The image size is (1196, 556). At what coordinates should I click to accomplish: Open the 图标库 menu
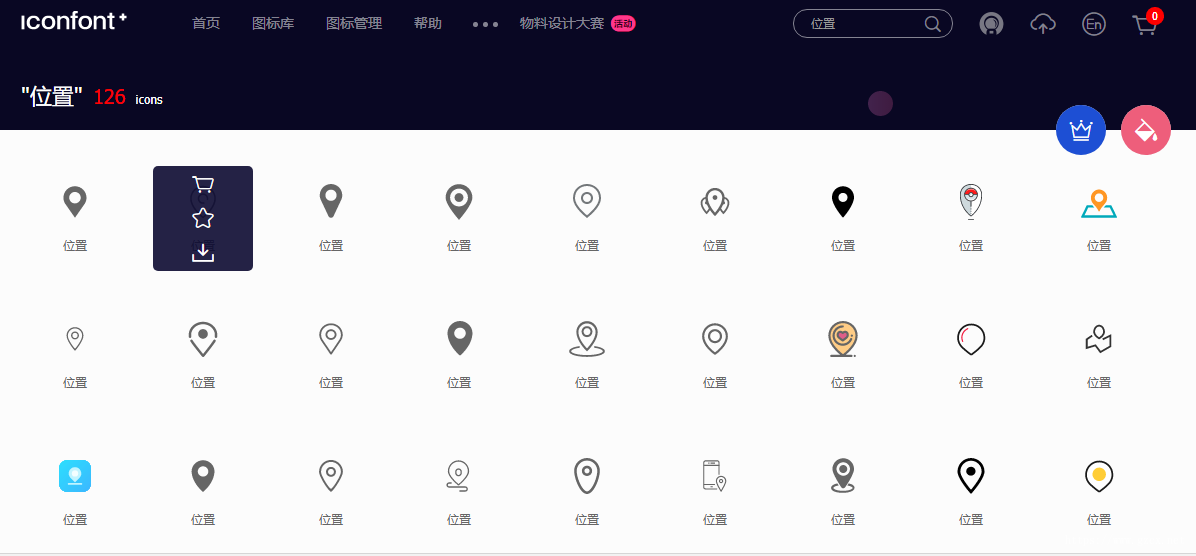pyautogui.click(x=273, y=24)
